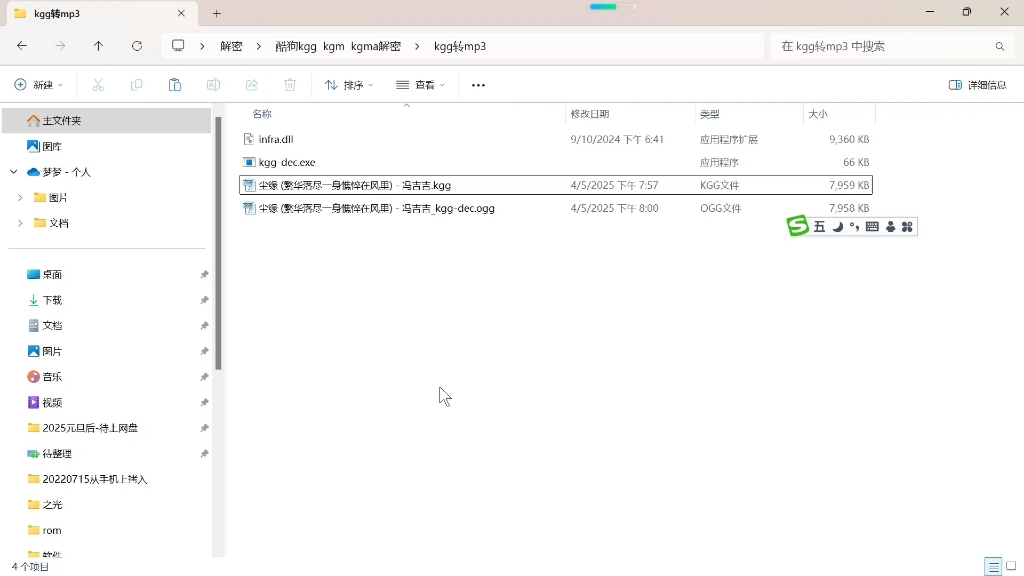
Task: Click the moon icon on the IME bar
Action: click(x=838, y=227)
